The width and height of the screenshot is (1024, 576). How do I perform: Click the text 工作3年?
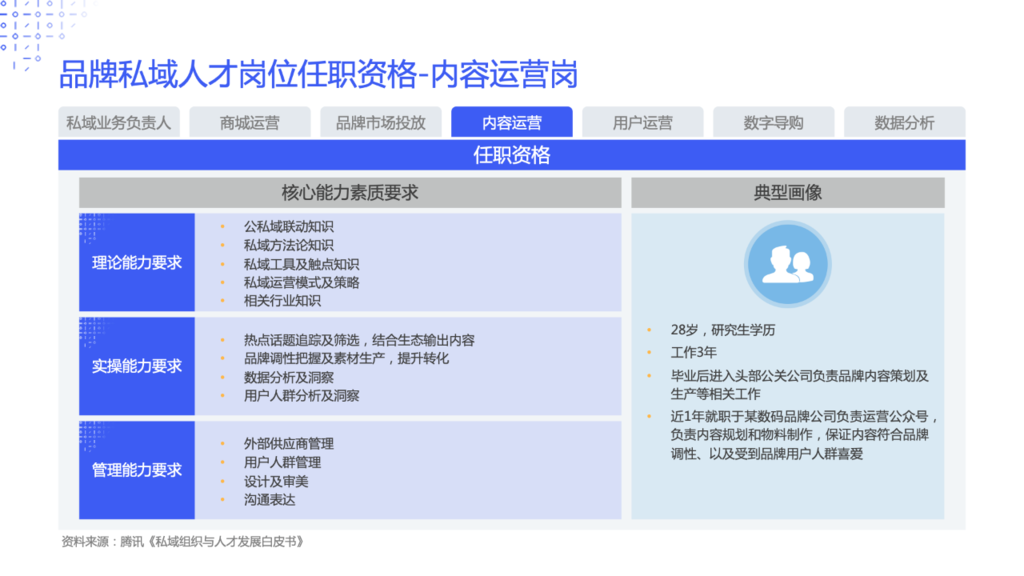(x=694, y=353)
